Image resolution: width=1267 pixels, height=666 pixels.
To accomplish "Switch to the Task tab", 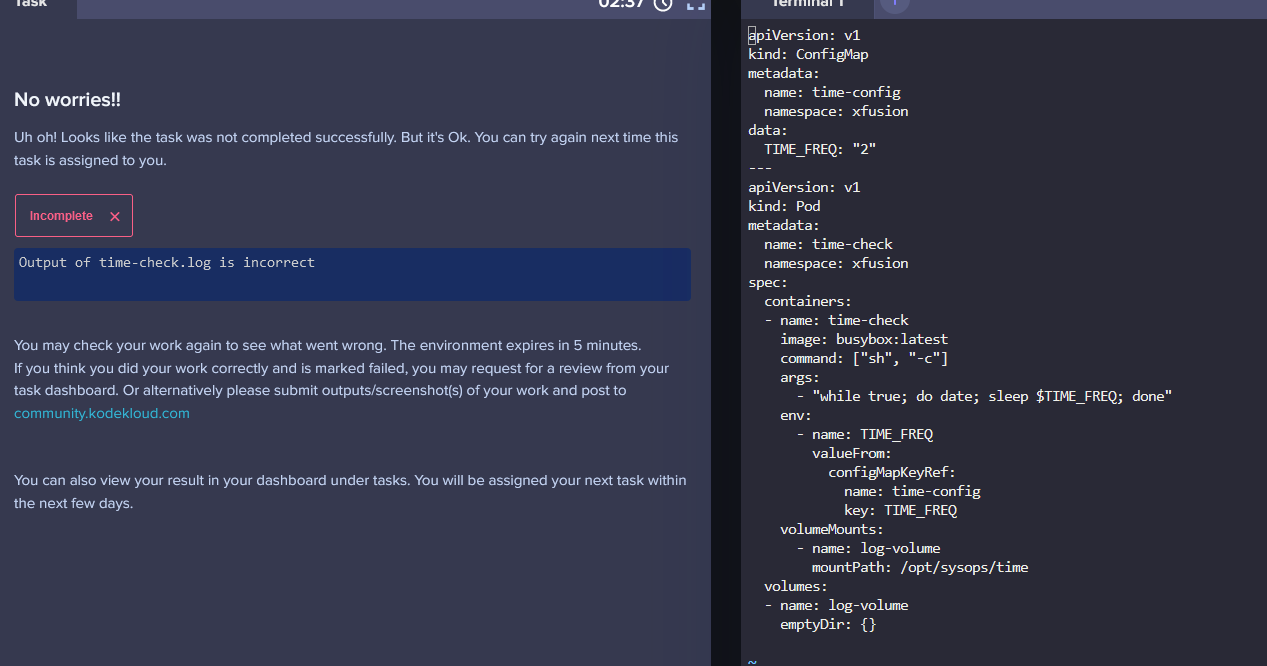I will click(32, 4).
